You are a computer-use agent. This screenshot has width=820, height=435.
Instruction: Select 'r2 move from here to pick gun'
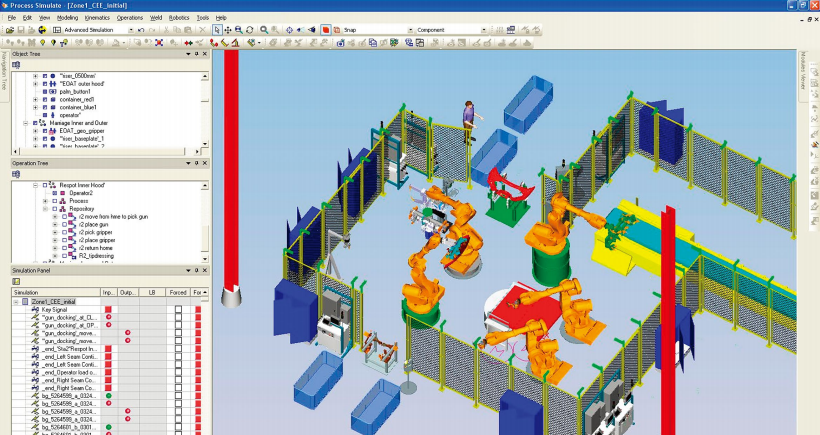[x=113, y=216]
